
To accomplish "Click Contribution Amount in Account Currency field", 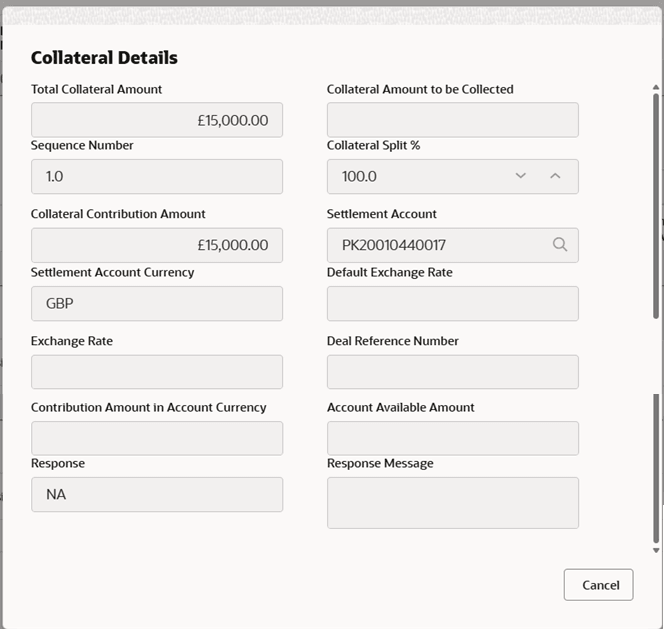I will (157, 438).
